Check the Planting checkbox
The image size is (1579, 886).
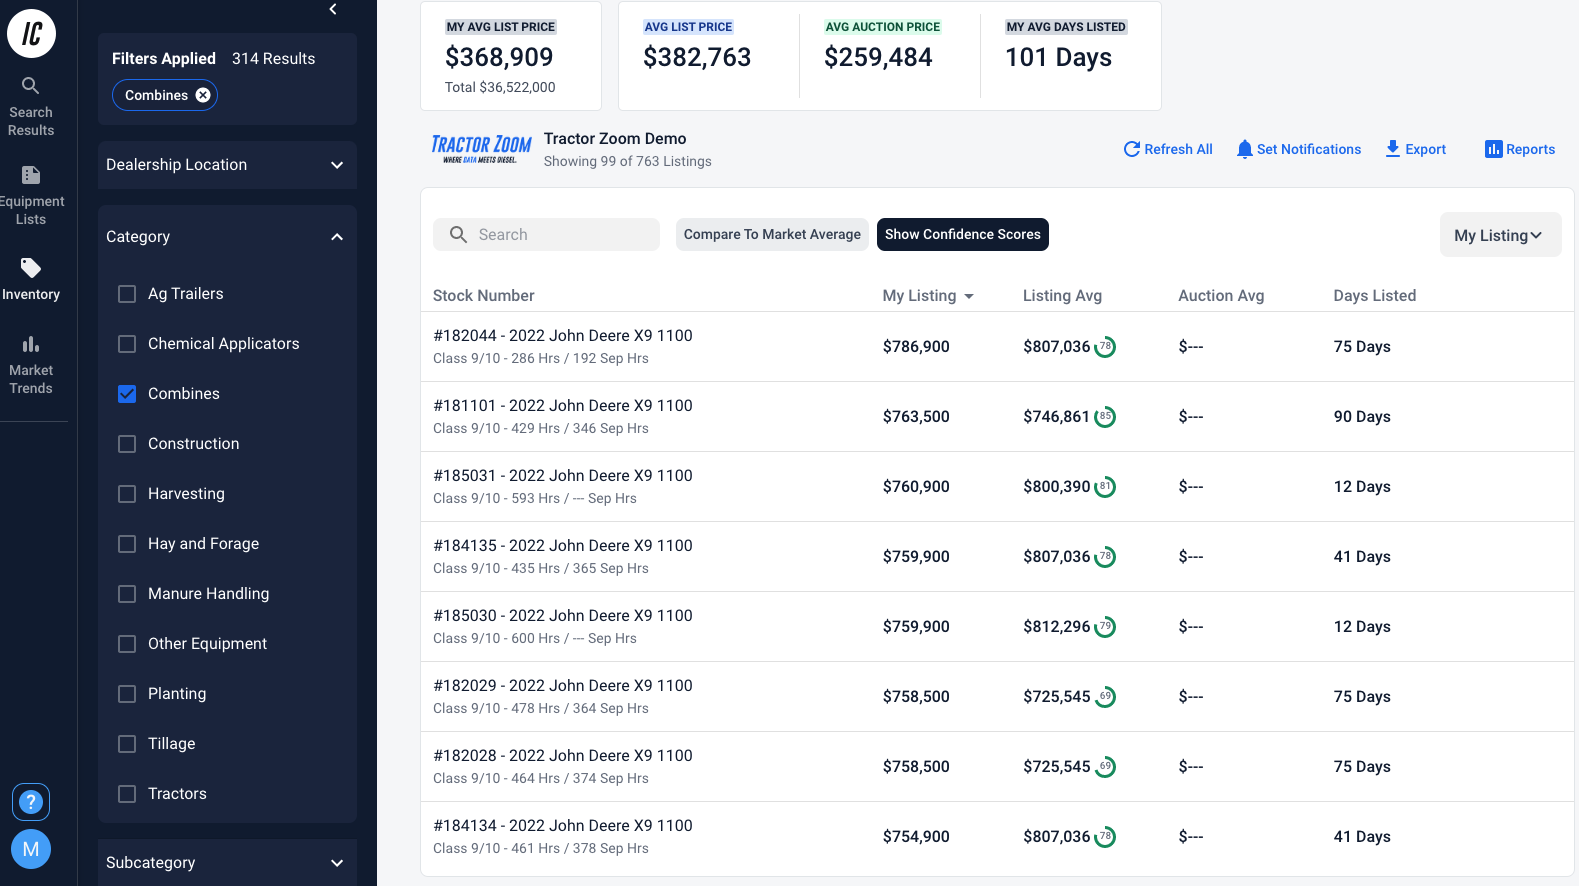pos(127,694)
